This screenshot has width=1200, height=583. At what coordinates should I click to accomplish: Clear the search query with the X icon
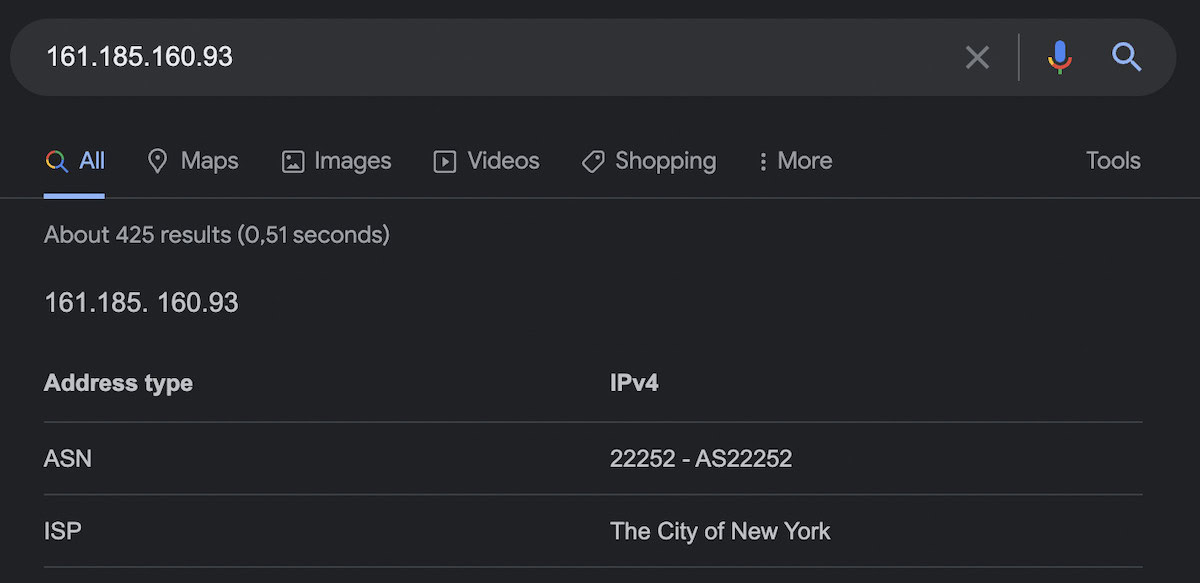[x=977, y=58]
